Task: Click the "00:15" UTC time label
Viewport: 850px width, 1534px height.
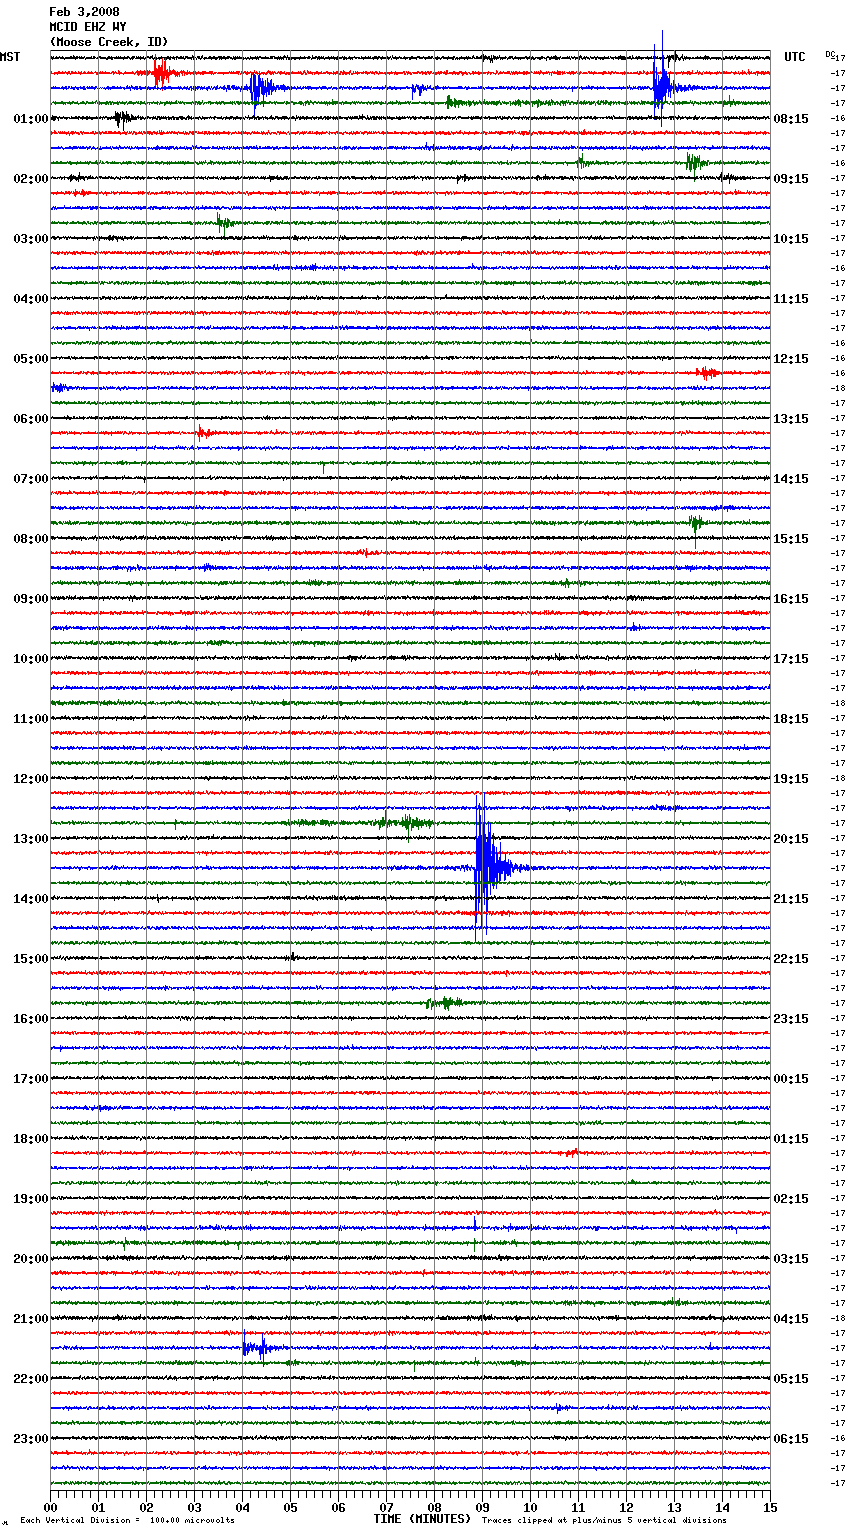Action: click(791, 1079)
